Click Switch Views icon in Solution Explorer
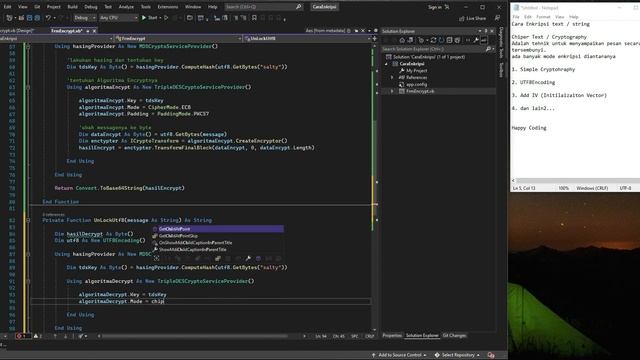Viewport: 640px width, 360px height. tap(410, 40)
